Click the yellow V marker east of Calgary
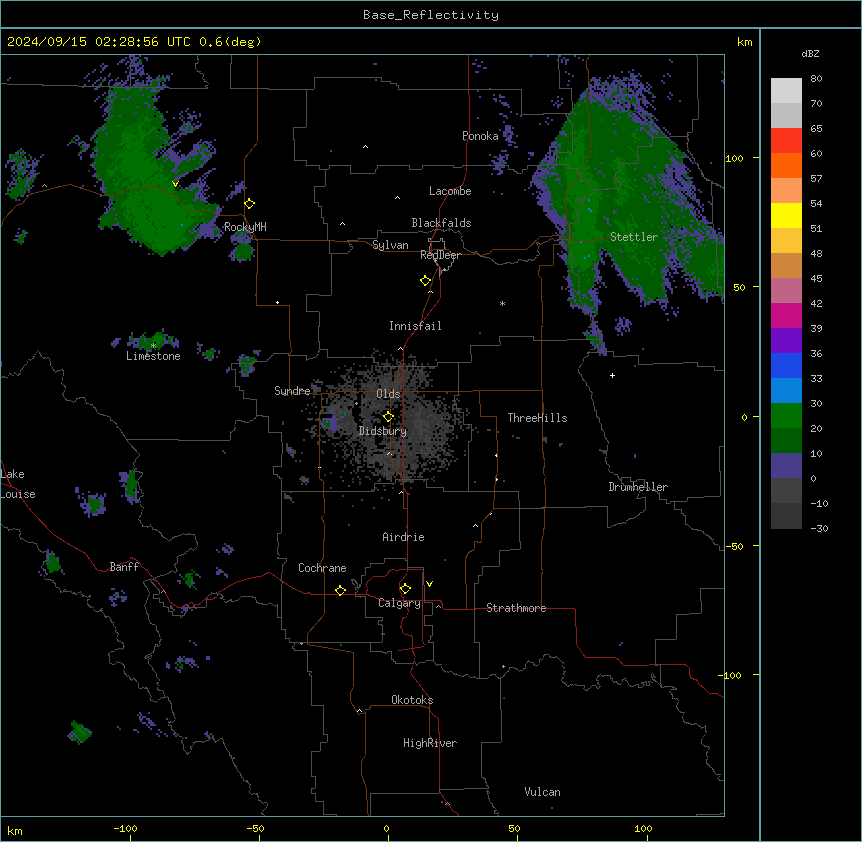 point(429,584)
